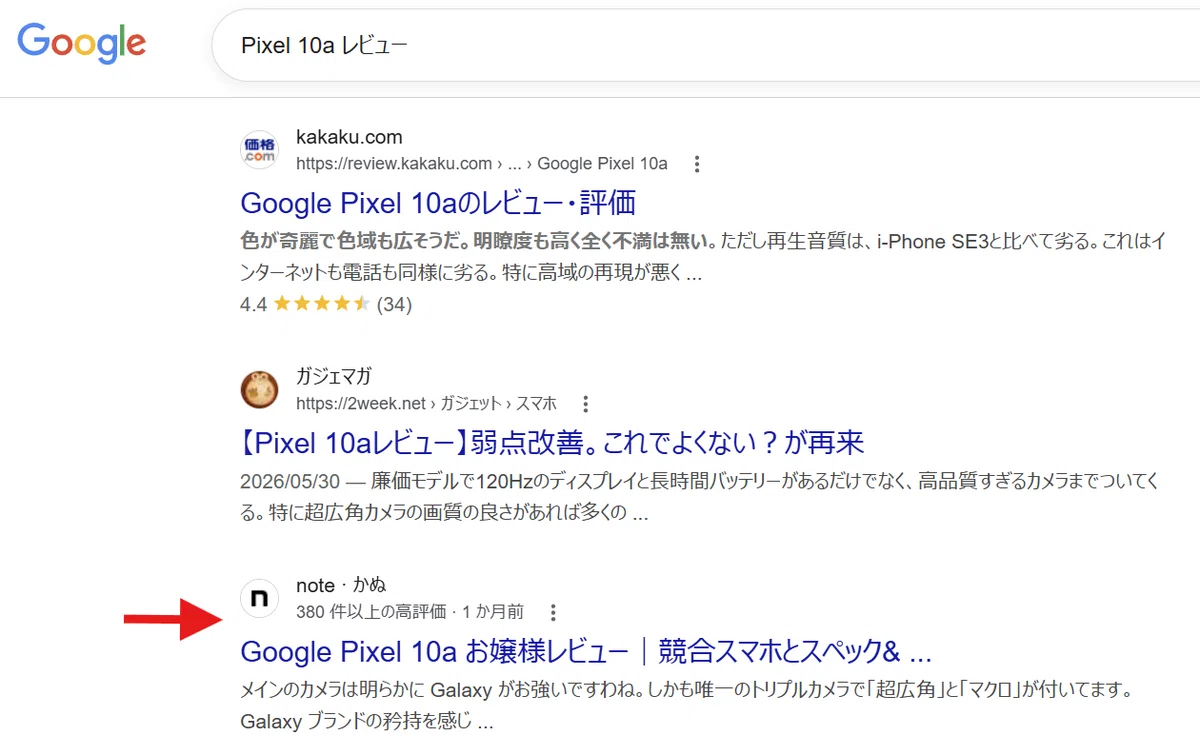Click the kakaku.com site favicon
1200x752 pixels.
point(260,150)
